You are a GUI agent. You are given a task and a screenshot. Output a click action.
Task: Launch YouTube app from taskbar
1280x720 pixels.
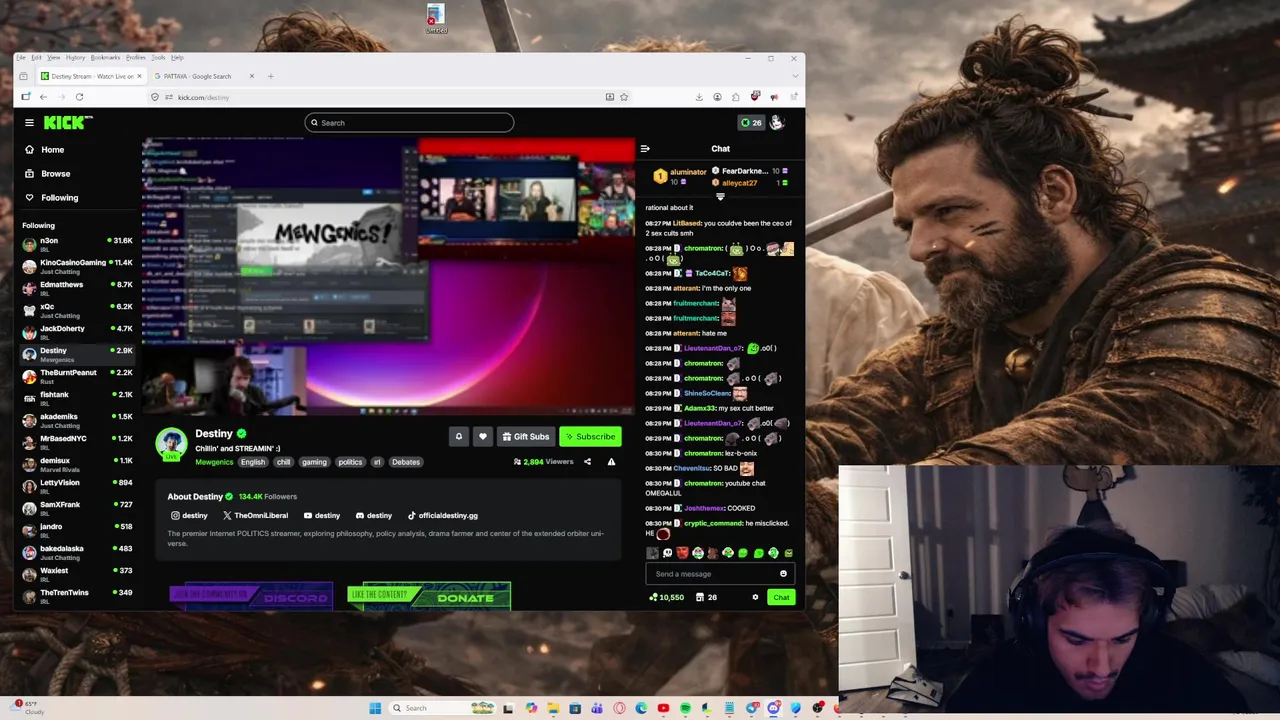click(x=663, y=708)
